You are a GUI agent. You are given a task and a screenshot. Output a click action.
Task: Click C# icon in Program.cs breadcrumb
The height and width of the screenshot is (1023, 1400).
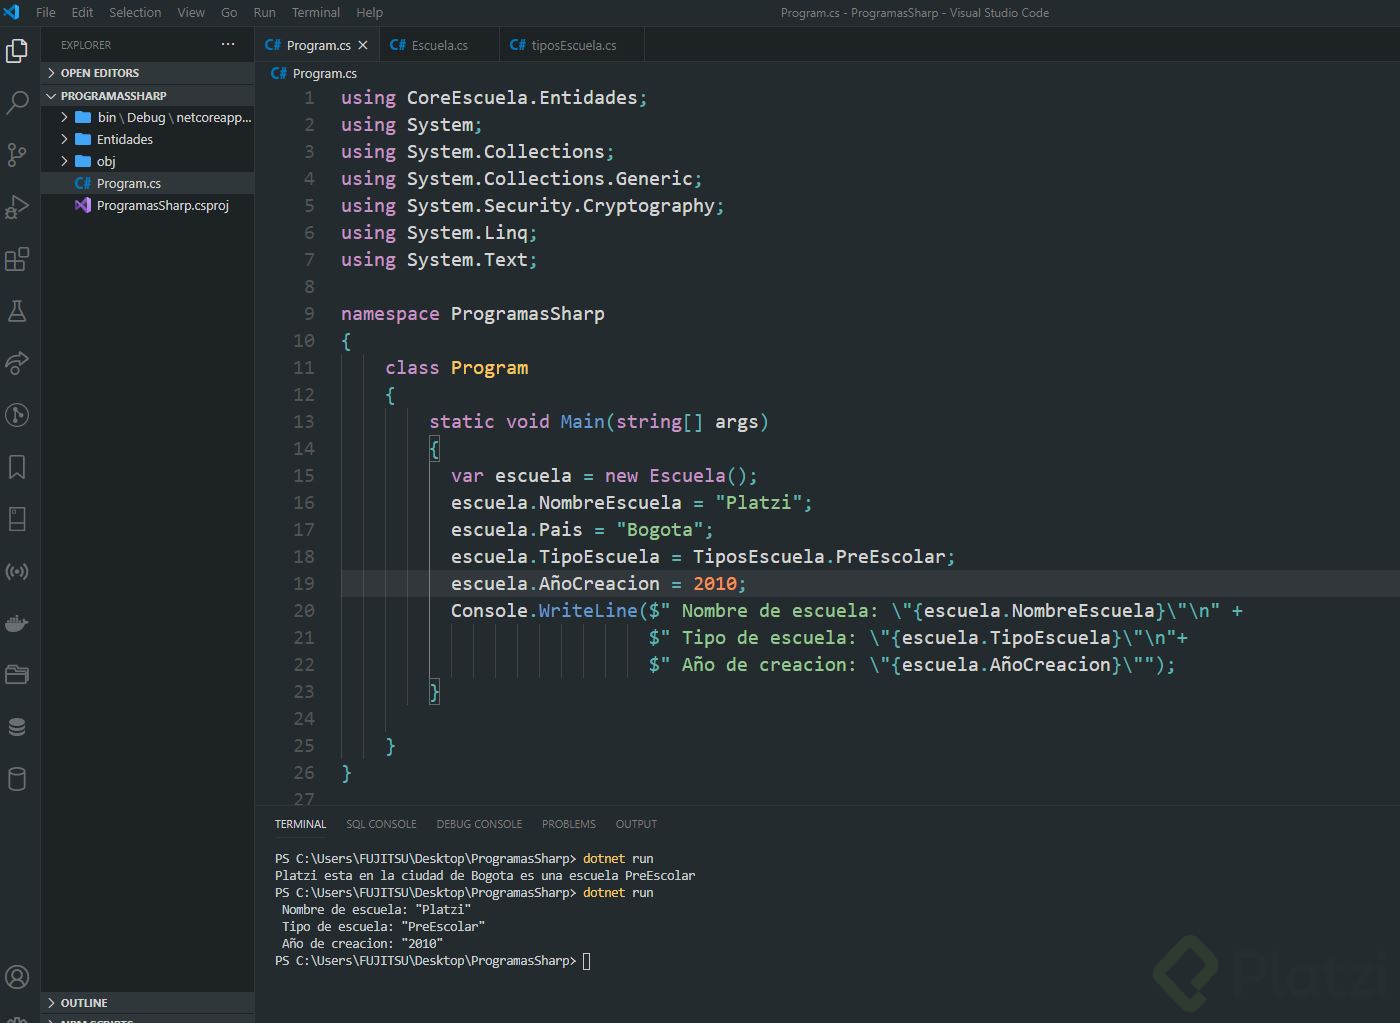tap(279, 73)
